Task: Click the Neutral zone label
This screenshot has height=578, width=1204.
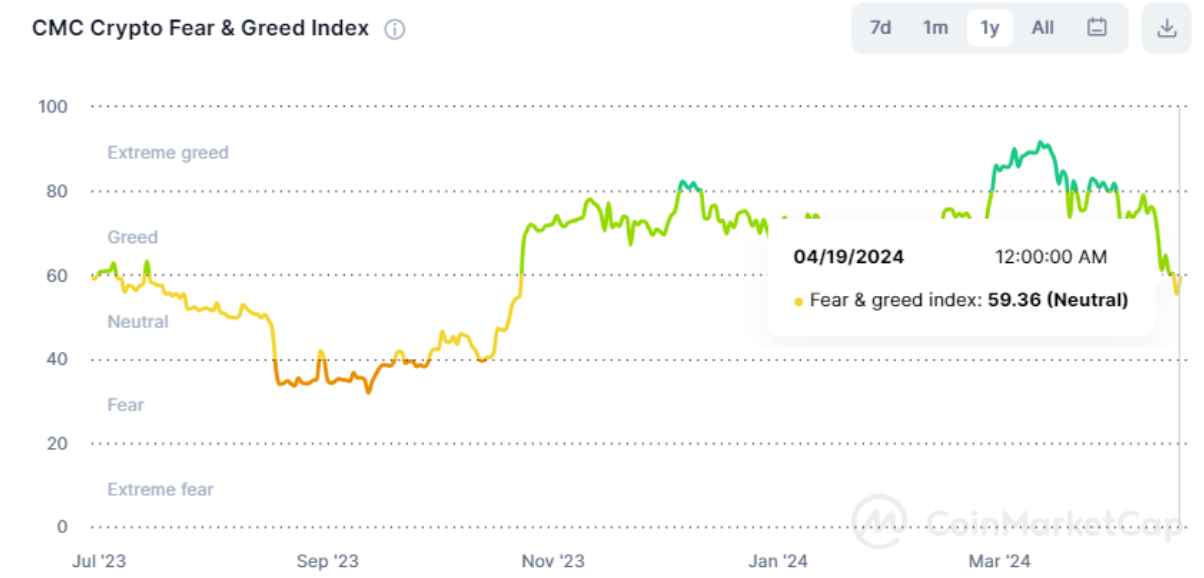Action: pos(138,321)
